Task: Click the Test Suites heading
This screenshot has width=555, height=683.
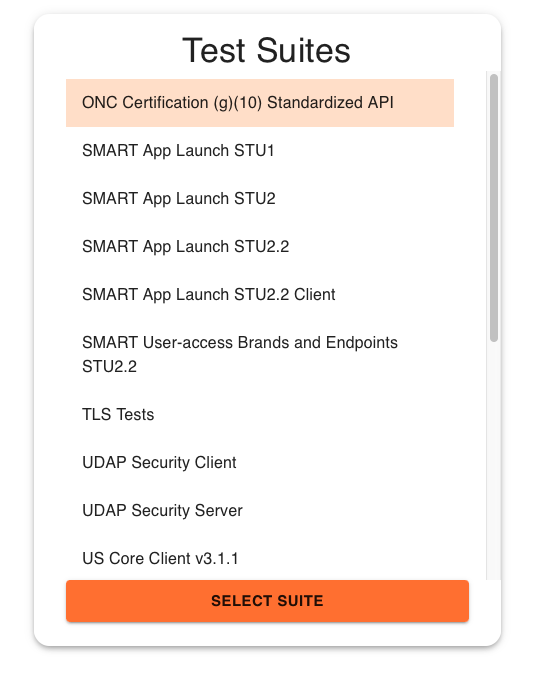Action: (x=266, y=51)
